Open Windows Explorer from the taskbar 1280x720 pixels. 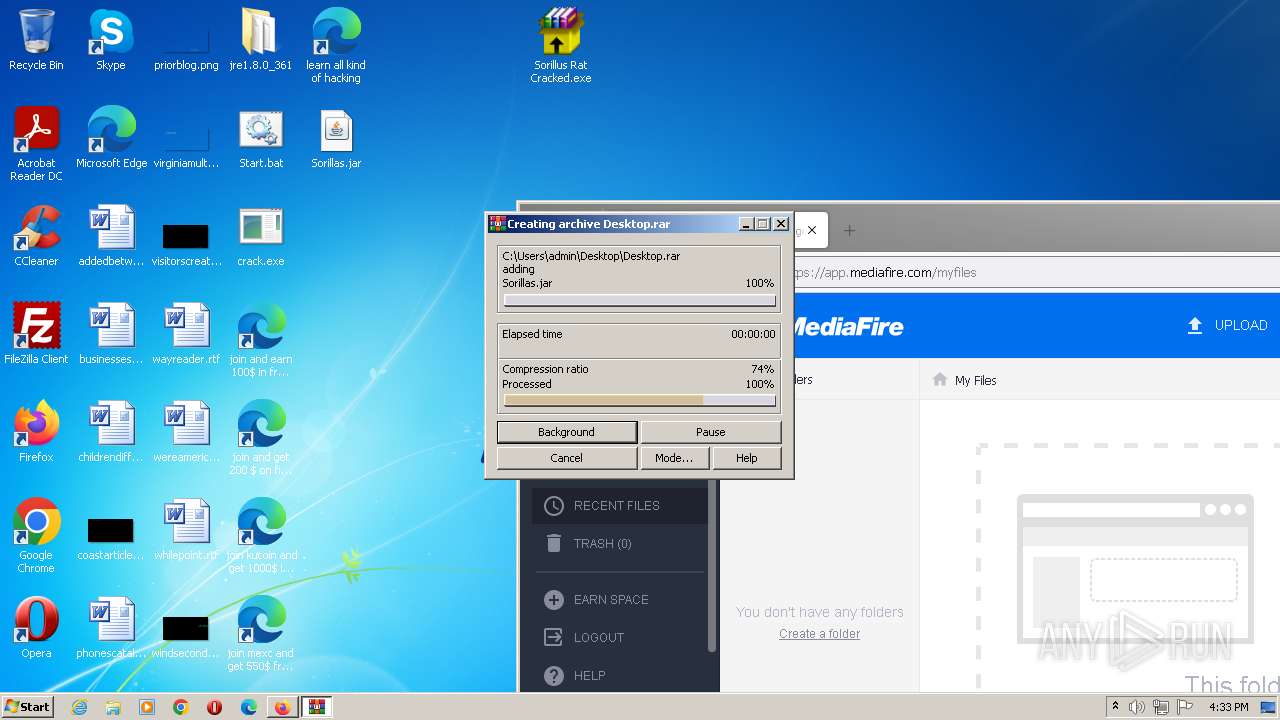pyautogui.click(x=113, y=707)
